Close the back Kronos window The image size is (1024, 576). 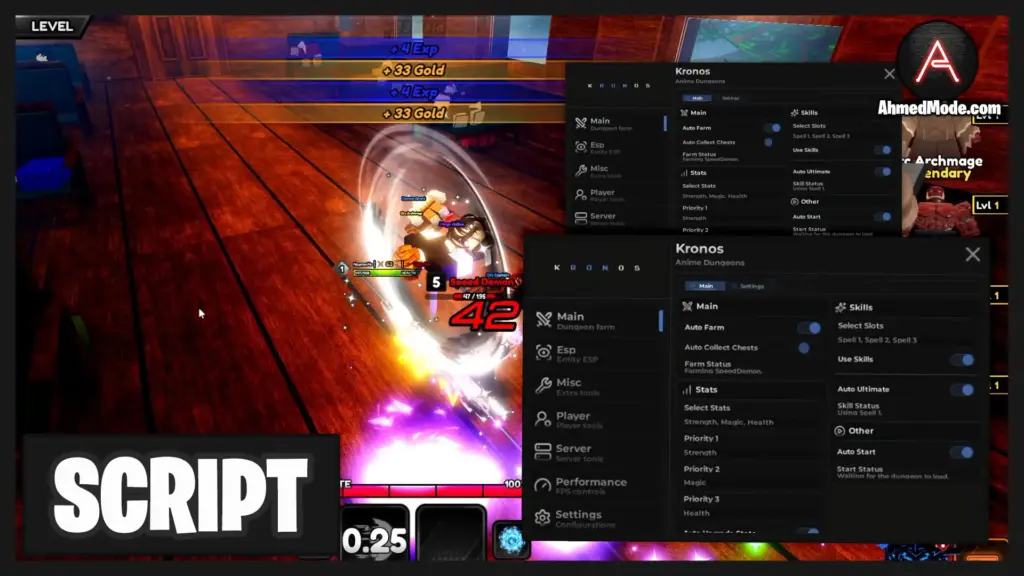coord(889,74)
